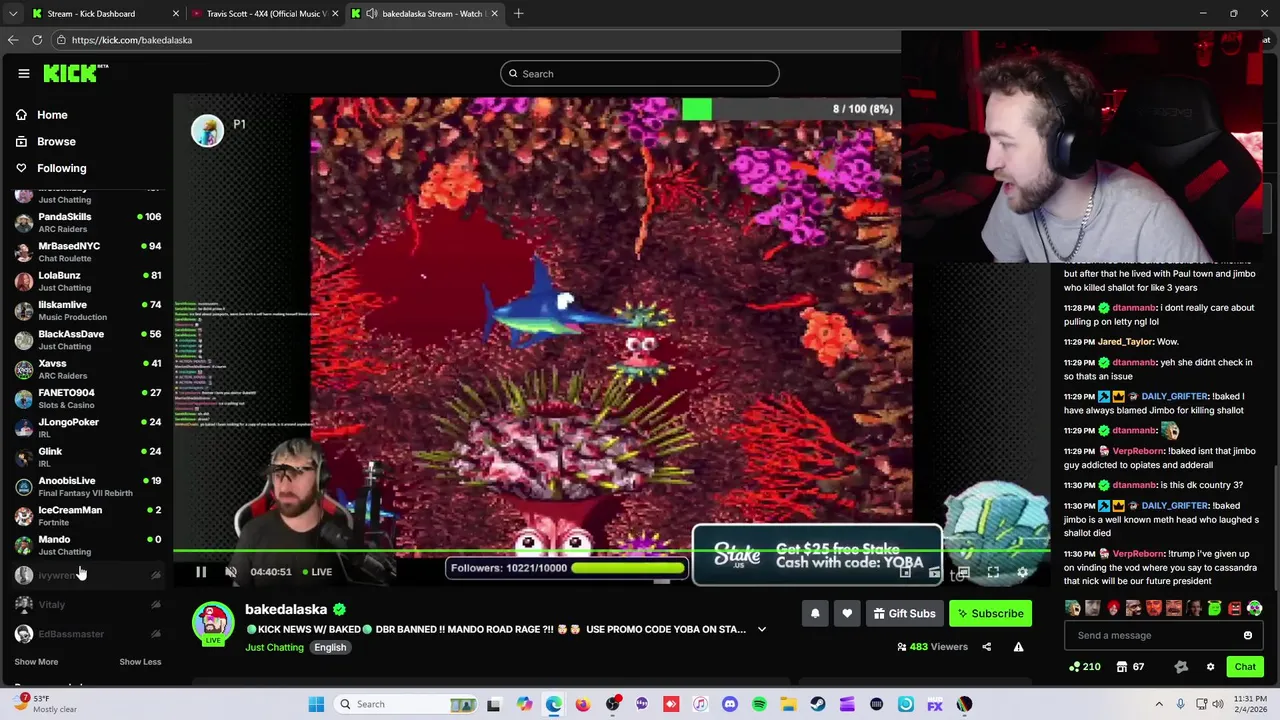
Task: Collapse followed list with Show Less
Action: pos(140,661)
